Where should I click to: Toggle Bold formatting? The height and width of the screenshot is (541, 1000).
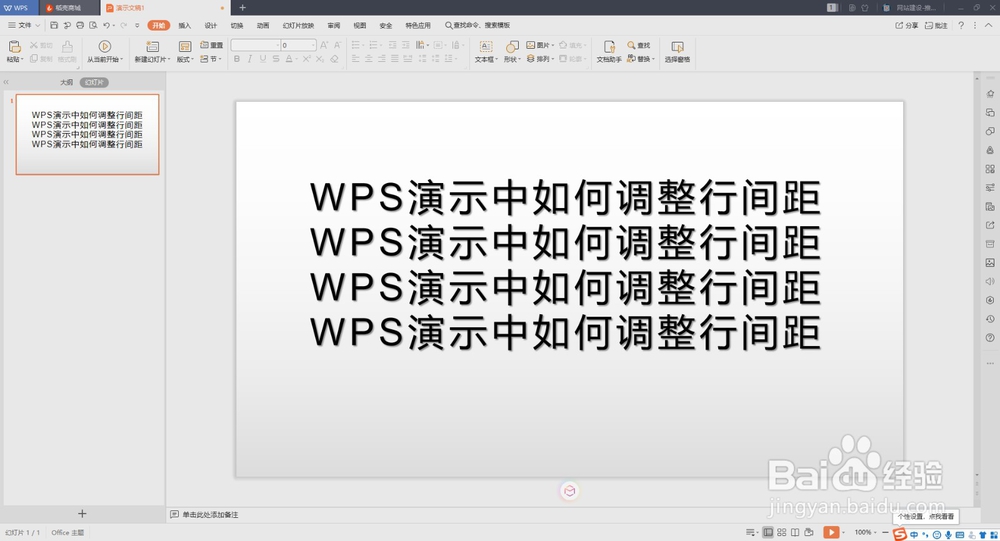point(237,59)
